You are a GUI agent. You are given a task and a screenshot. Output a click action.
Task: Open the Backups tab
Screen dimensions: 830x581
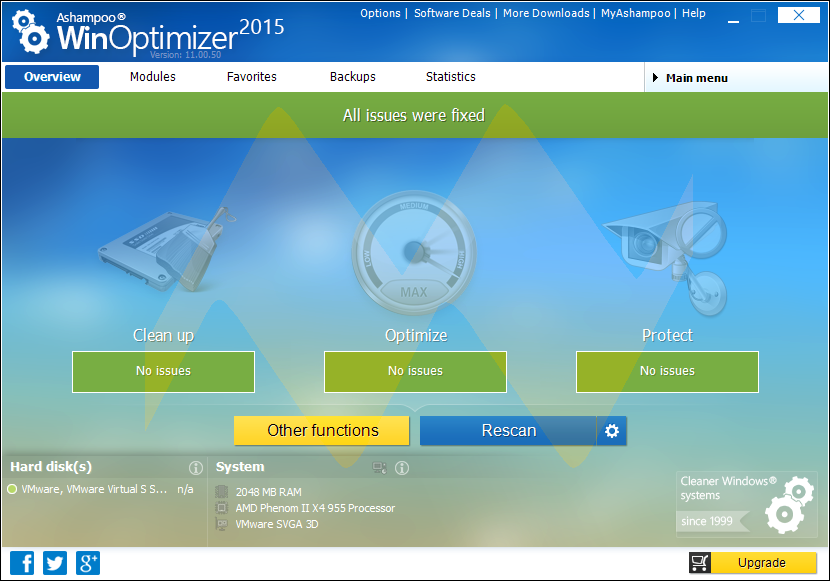click(x=353, y=77)
